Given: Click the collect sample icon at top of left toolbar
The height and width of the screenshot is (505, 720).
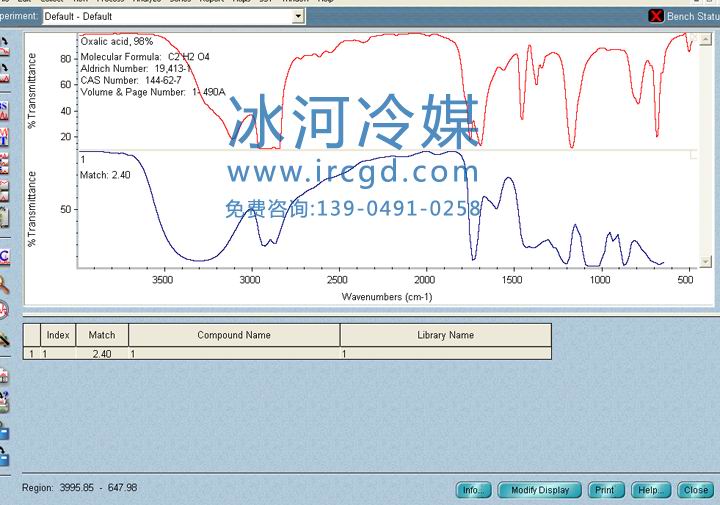Looking at the screenshot, I should click(4, 47).
